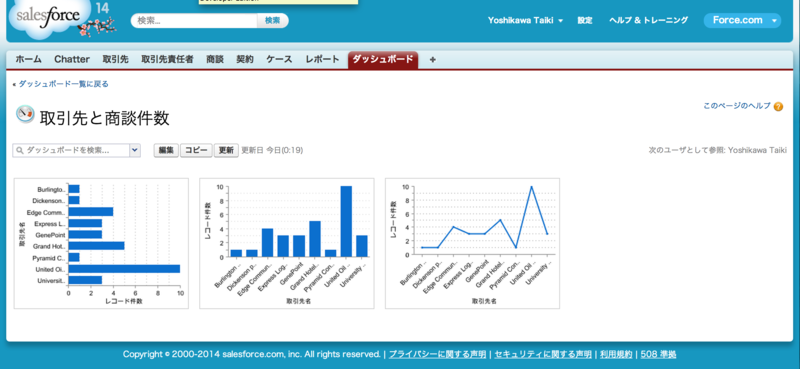Open the Yoshikawa Taiki user menu
The image size is (800, 369).
click(x=525, y=20)
